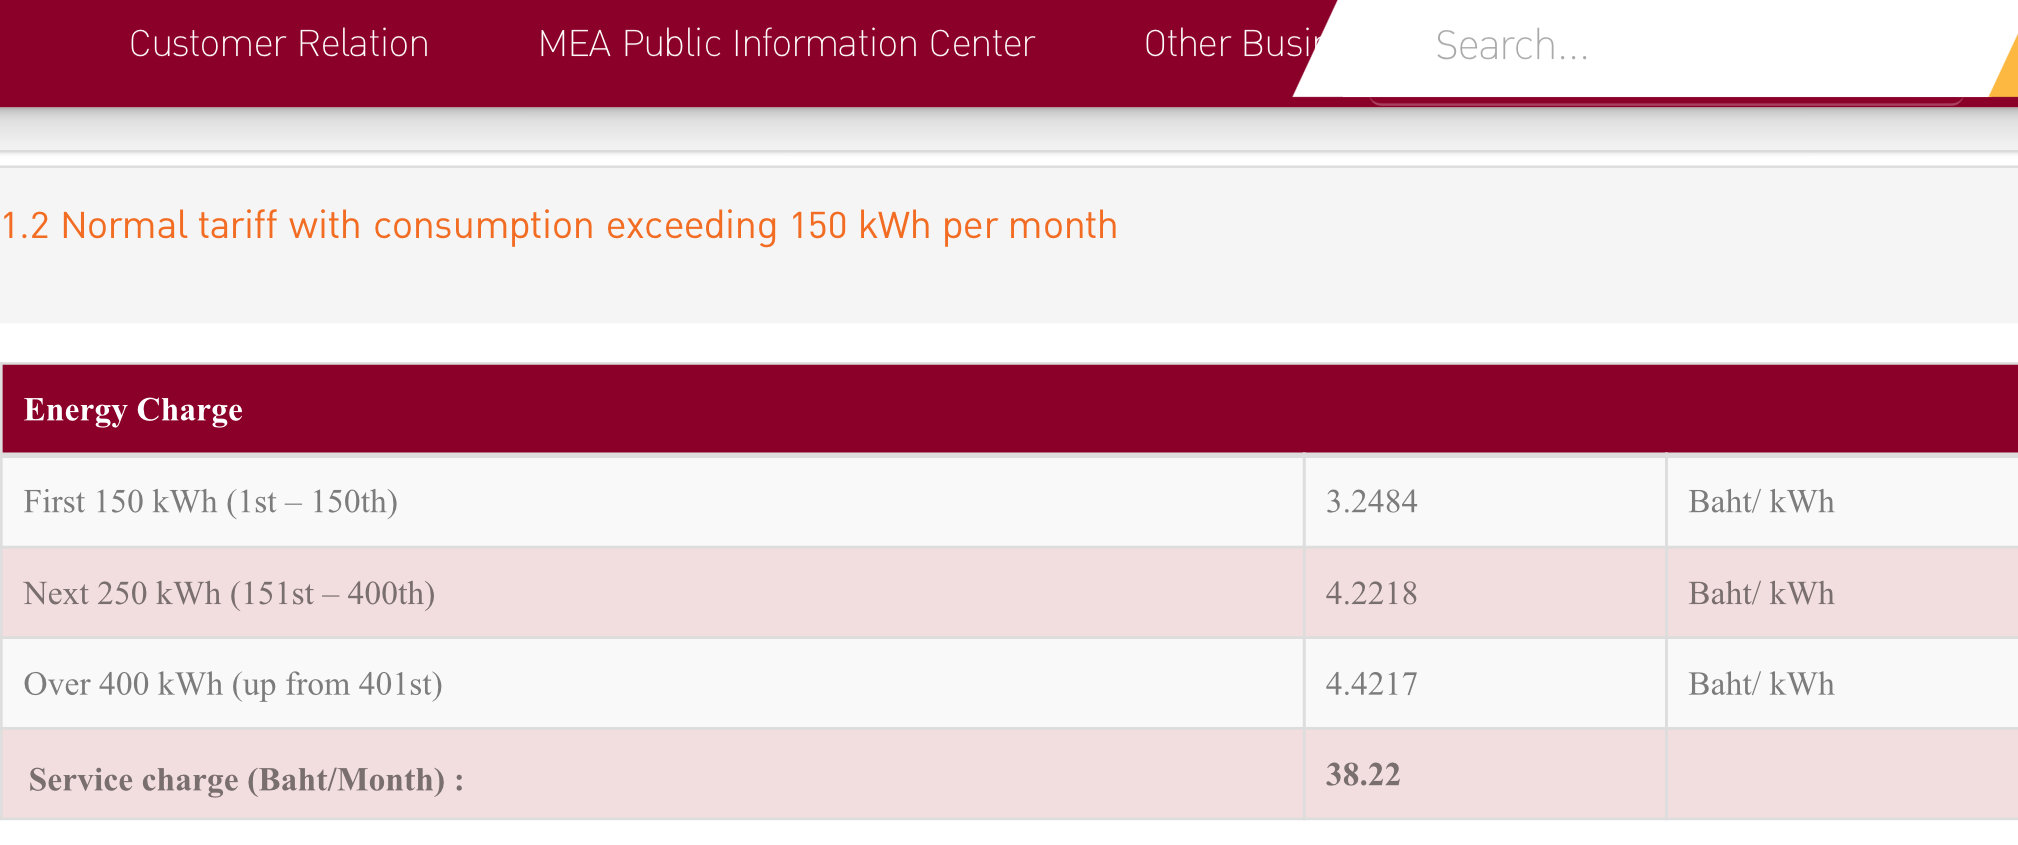Click Baht/kWh unit in second row
Screen dimensions: 2018x845
[x=1761, y=594]
